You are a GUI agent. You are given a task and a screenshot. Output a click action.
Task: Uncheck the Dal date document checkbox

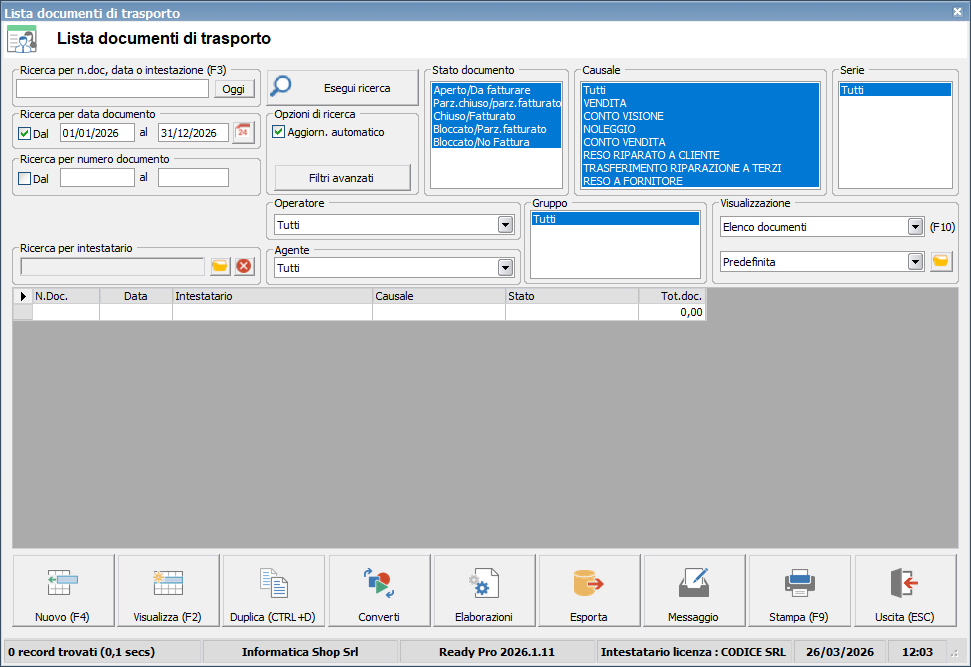click(x=25, y=133)
